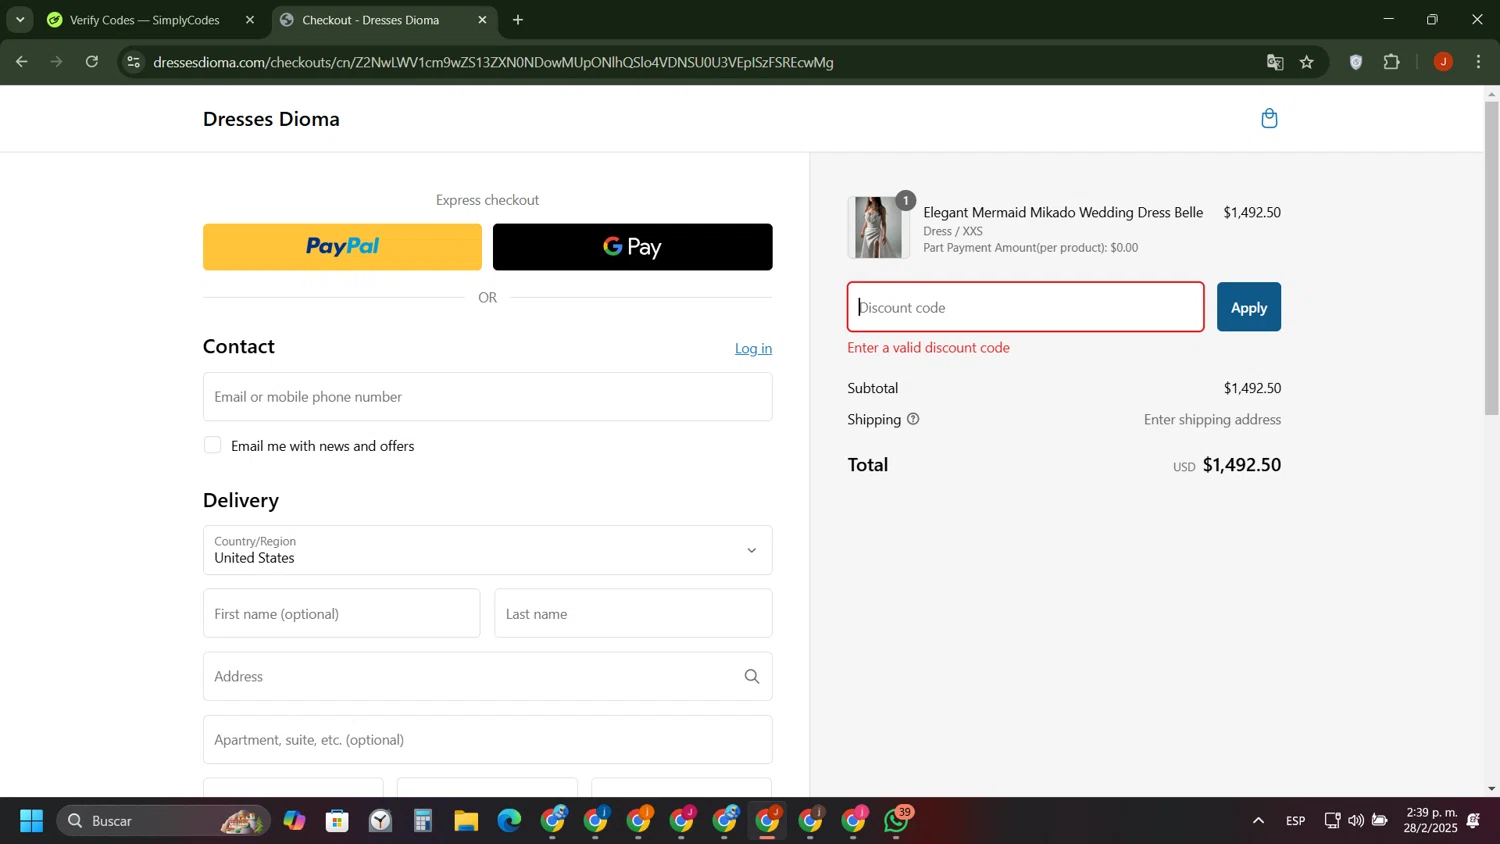The height and width of the screenshot is (844, 1500).
Task: Open Calculator from the taskbar
Action: tap(423, 821)
